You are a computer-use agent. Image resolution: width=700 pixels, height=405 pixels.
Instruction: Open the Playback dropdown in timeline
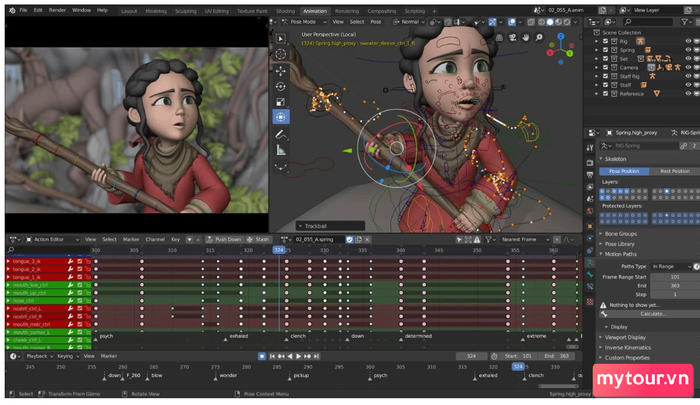coord(39,356)
